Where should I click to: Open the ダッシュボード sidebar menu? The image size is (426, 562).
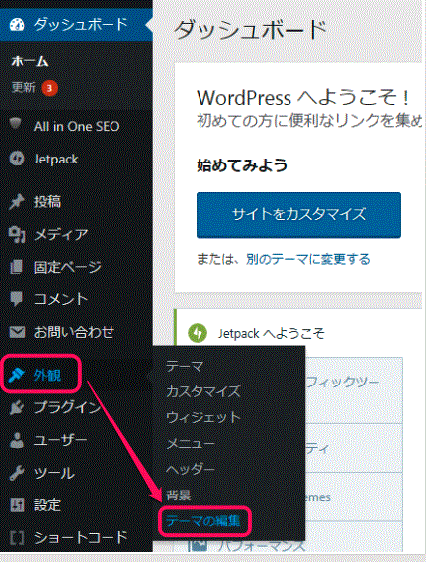click(x=76, y=25)
